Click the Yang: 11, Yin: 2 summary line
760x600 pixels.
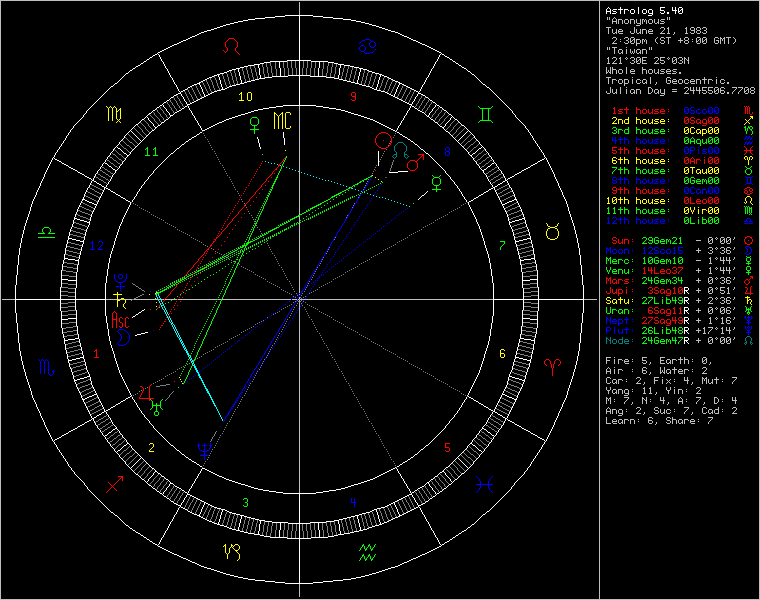point(653,391)
